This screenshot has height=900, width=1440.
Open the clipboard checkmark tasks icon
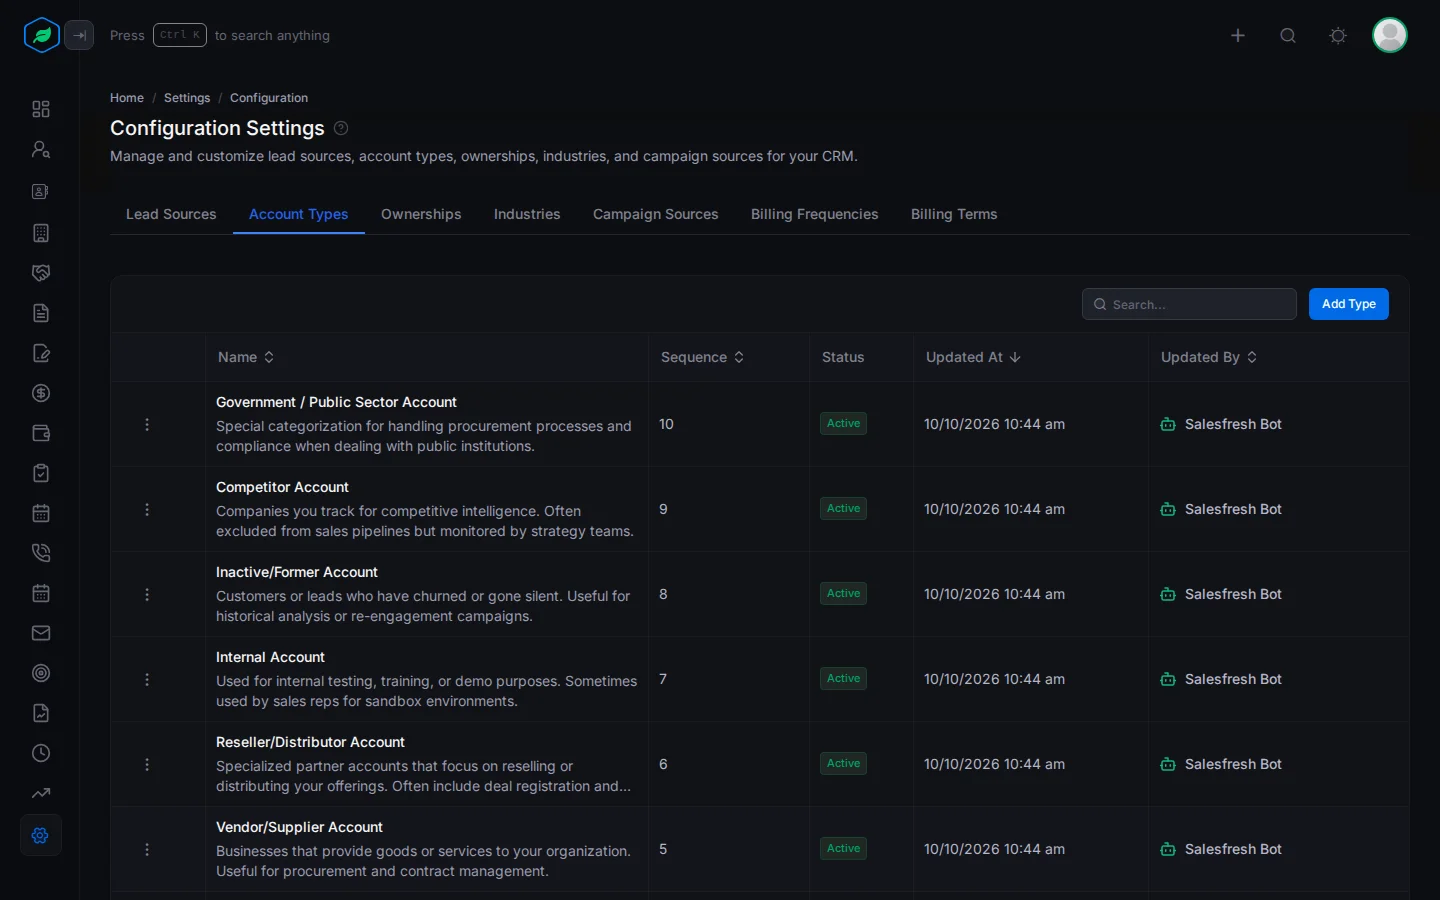click(x=41, y=473)
